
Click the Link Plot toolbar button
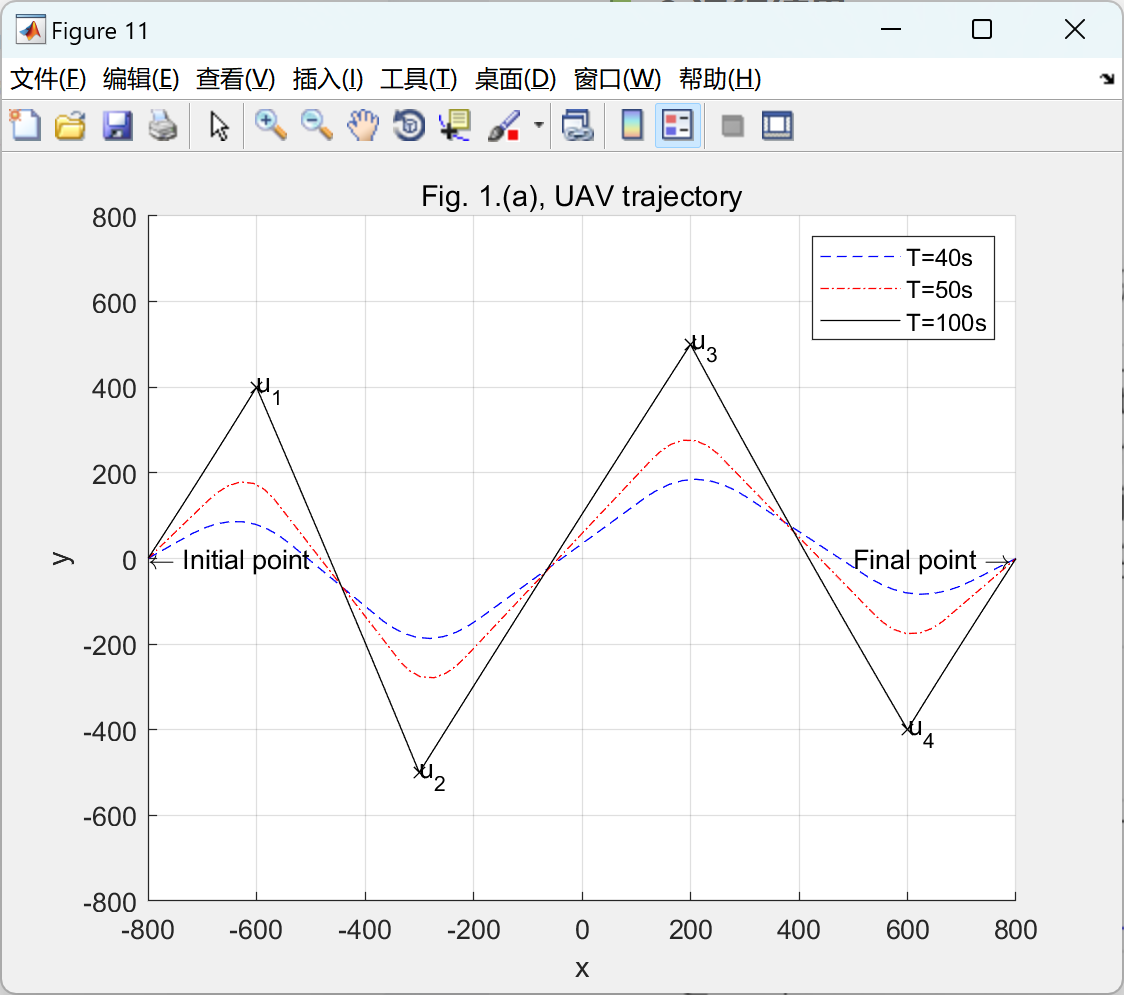click(577, 125)
